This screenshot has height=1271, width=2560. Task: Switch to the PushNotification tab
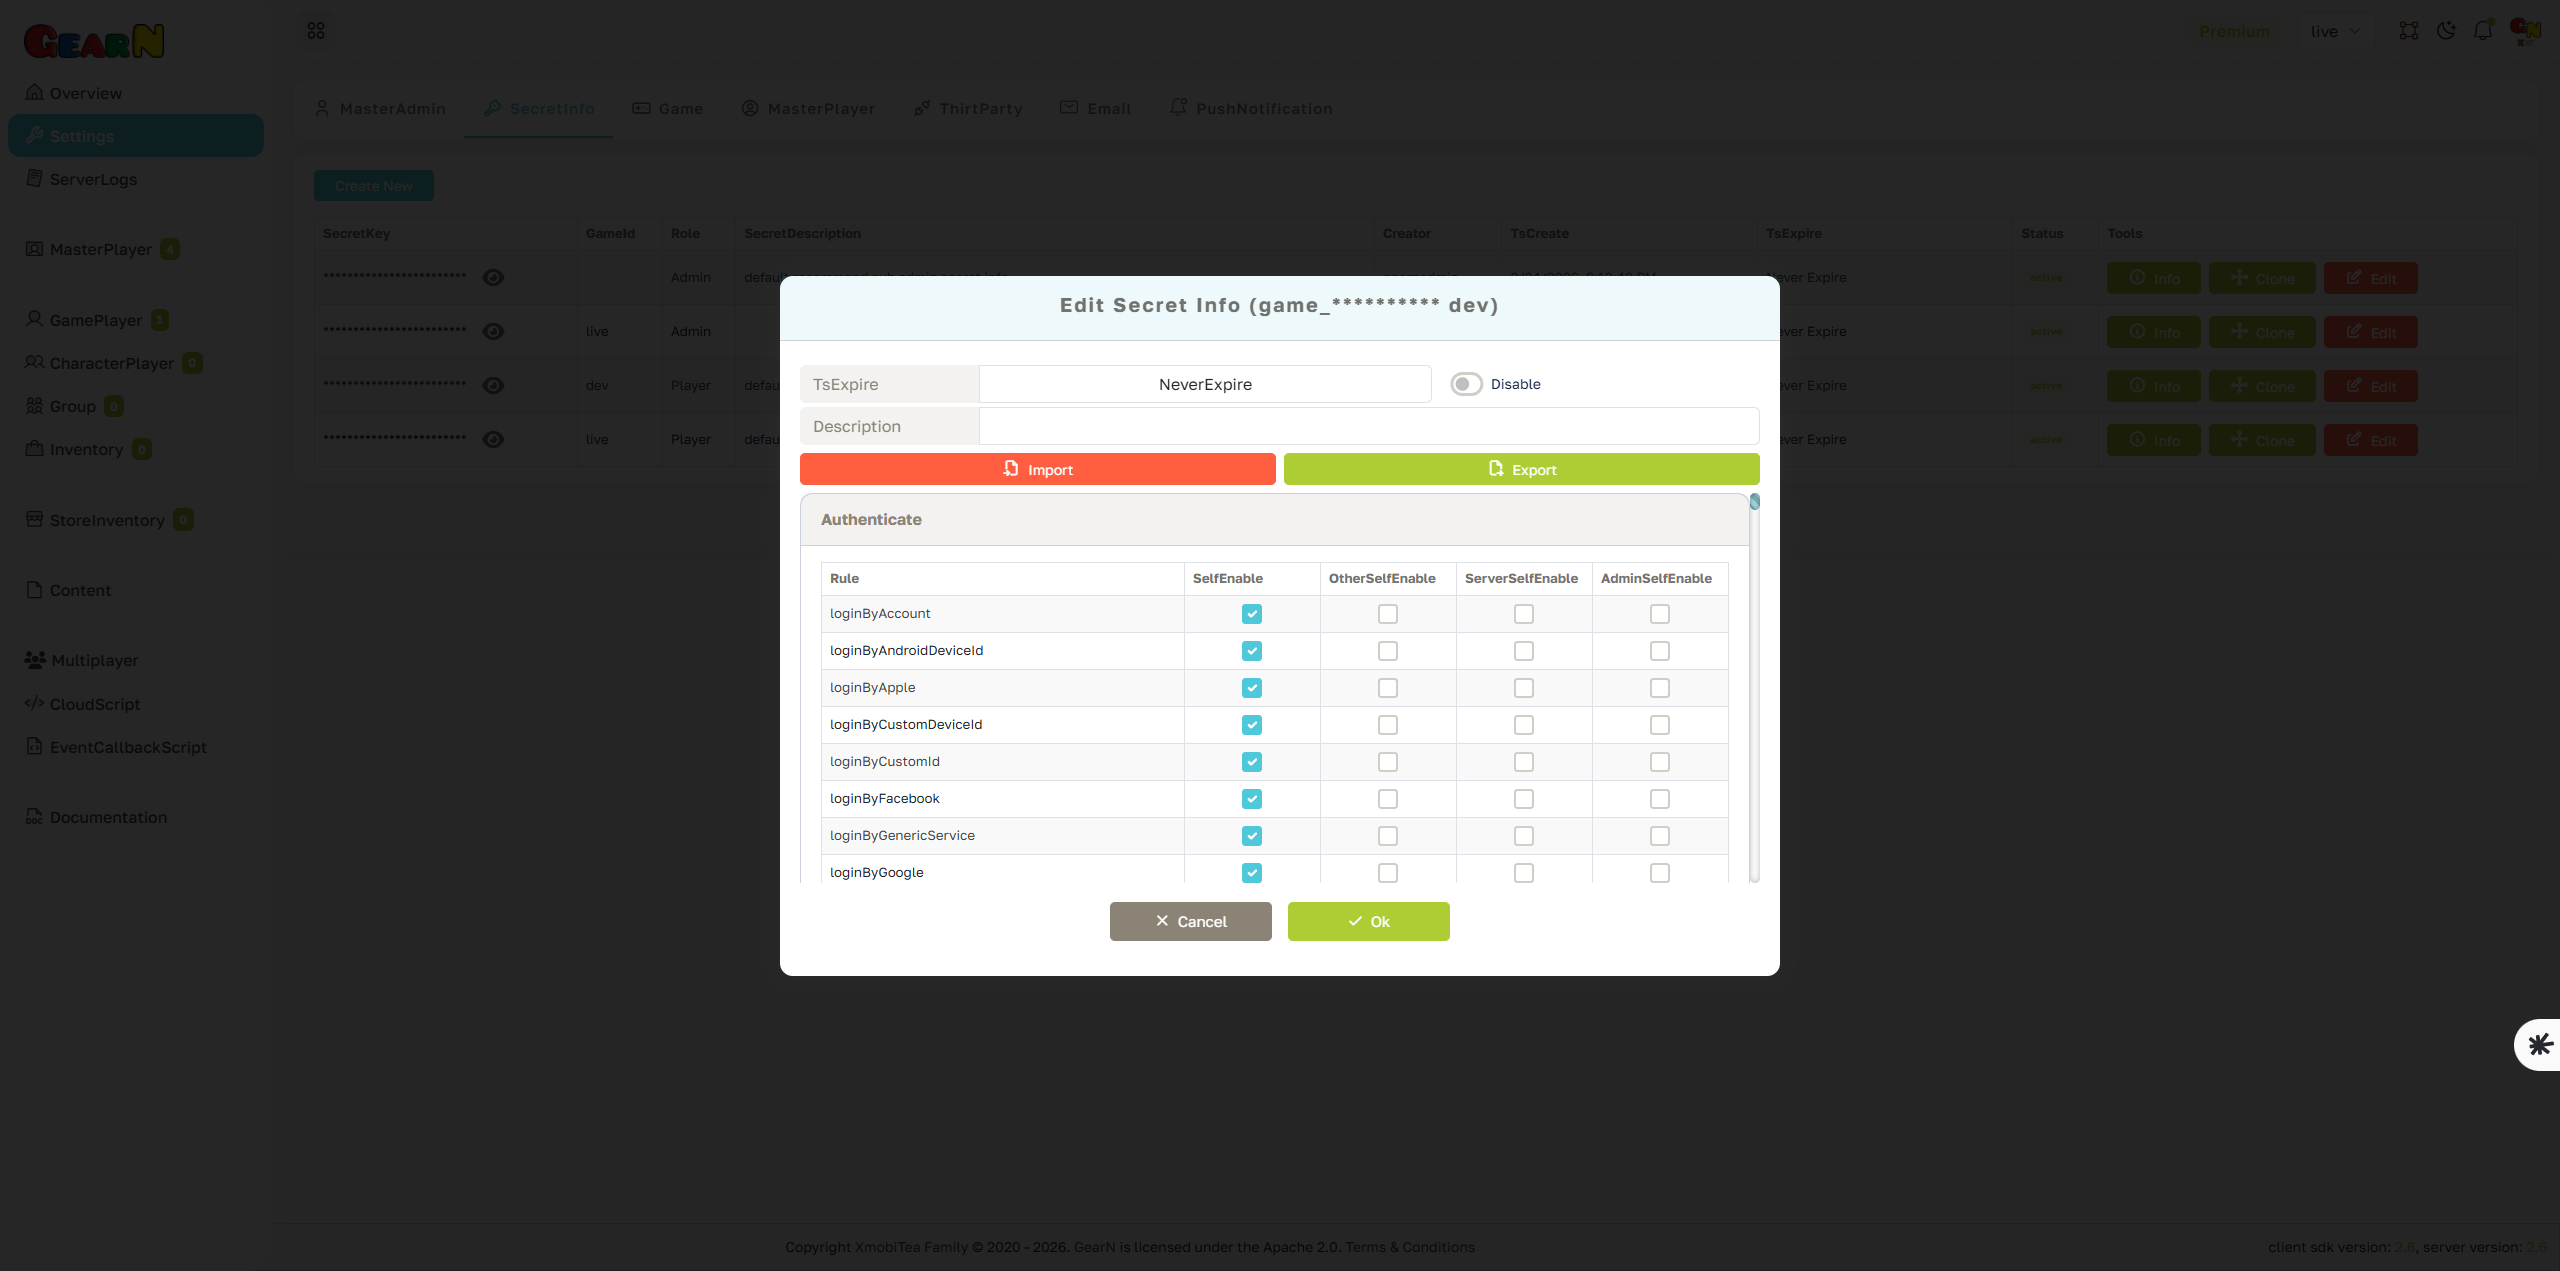[1251, 108]
